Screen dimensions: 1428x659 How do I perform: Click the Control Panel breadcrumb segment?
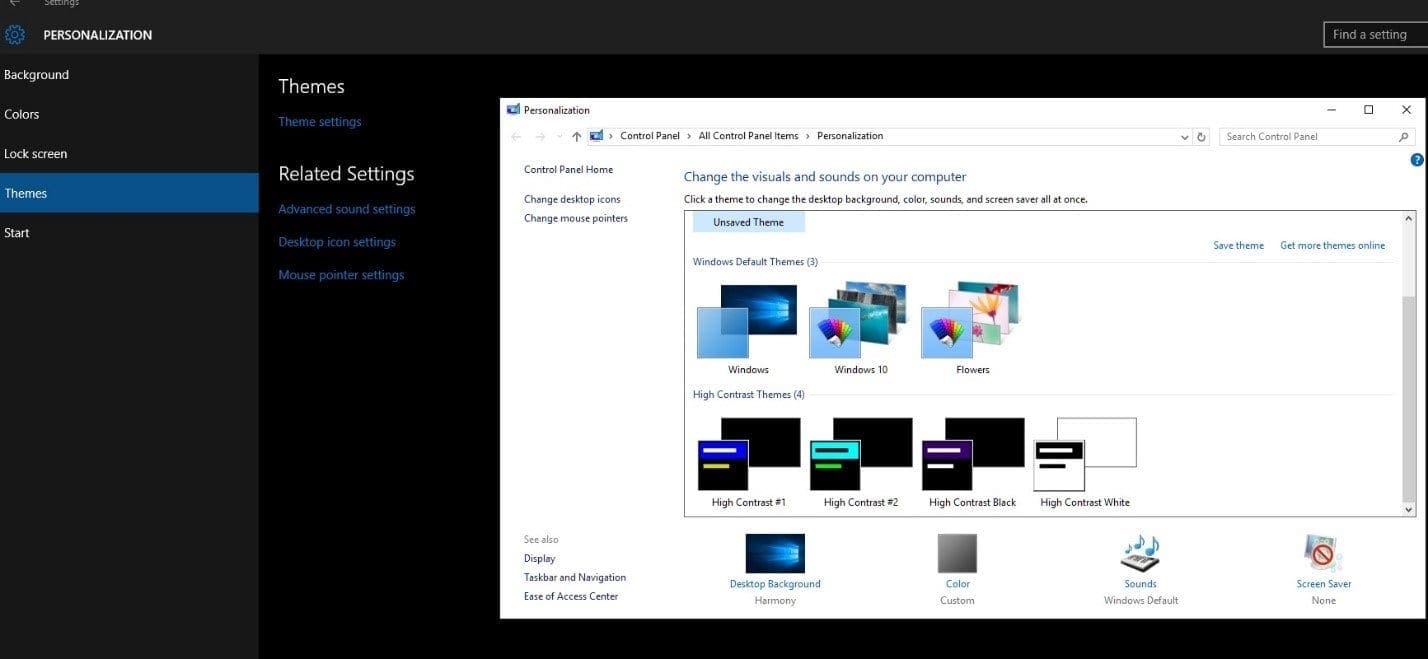coord(650,136)
